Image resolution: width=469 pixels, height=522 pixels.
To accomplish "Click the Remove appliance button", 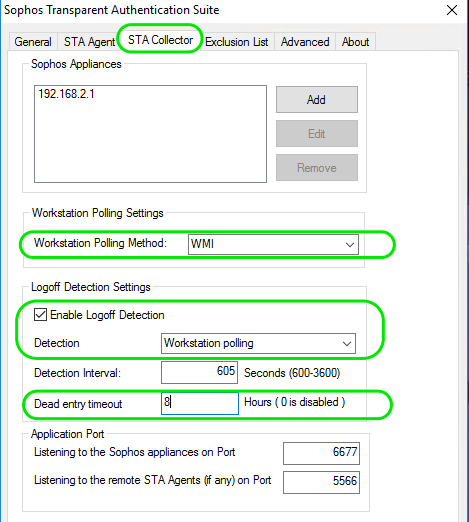I will point(317,167).
